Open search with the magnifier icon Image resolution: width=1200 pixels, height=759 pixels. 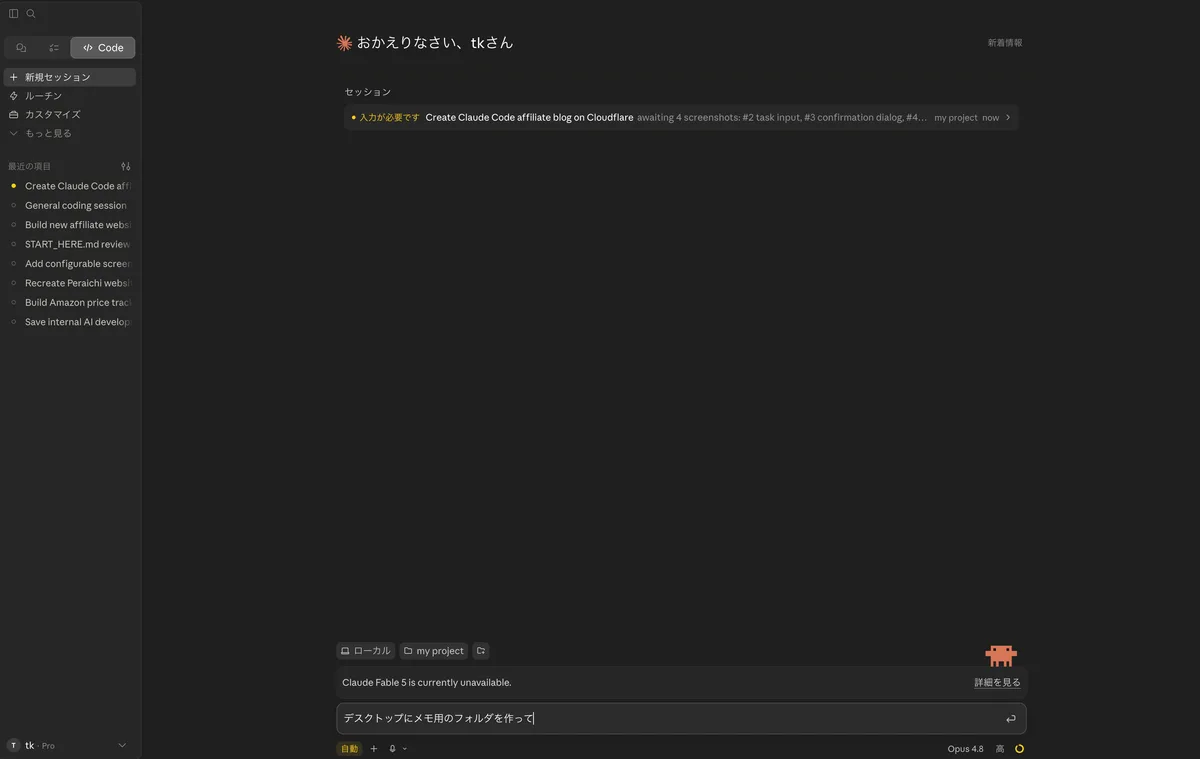click(x=31, y=14)
